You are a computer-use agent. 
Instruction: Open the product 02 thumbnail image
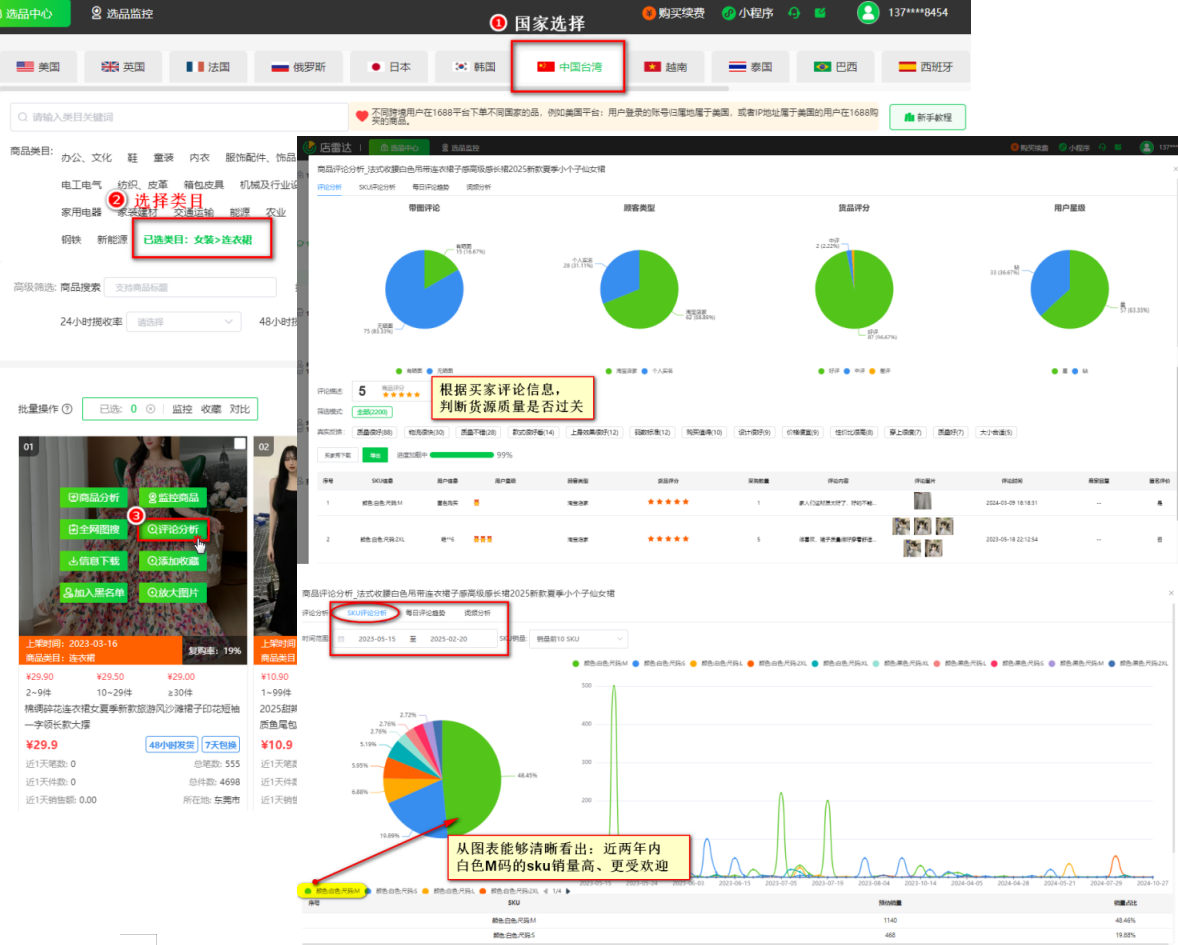coord(276,537)
